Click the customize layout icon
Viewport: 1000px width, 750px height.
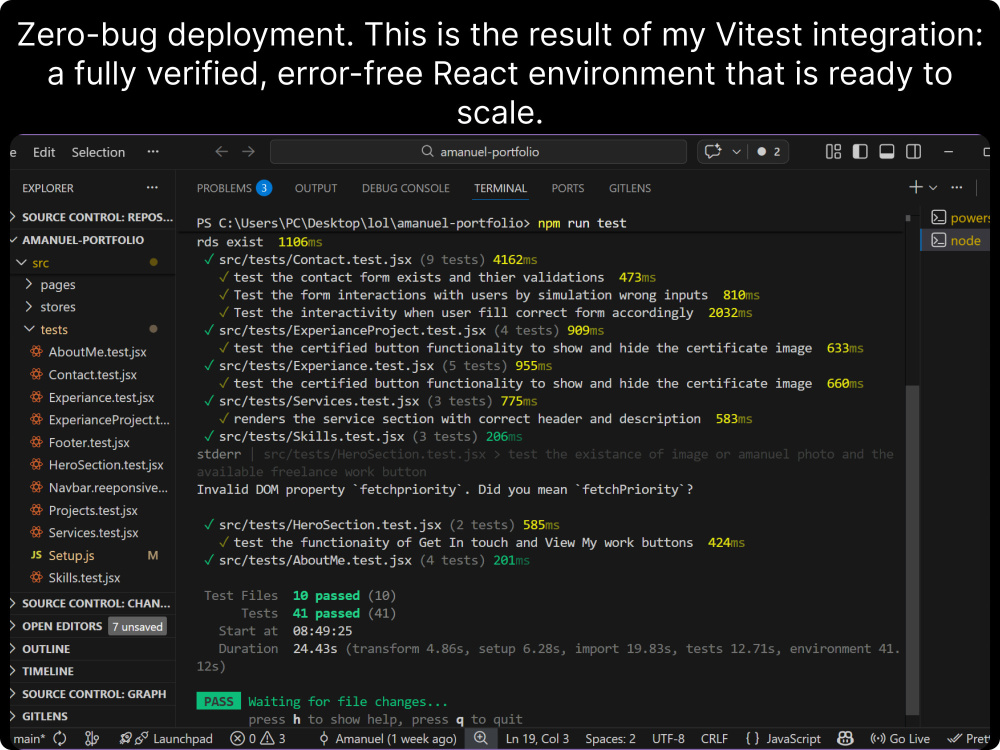pos(833,152)
